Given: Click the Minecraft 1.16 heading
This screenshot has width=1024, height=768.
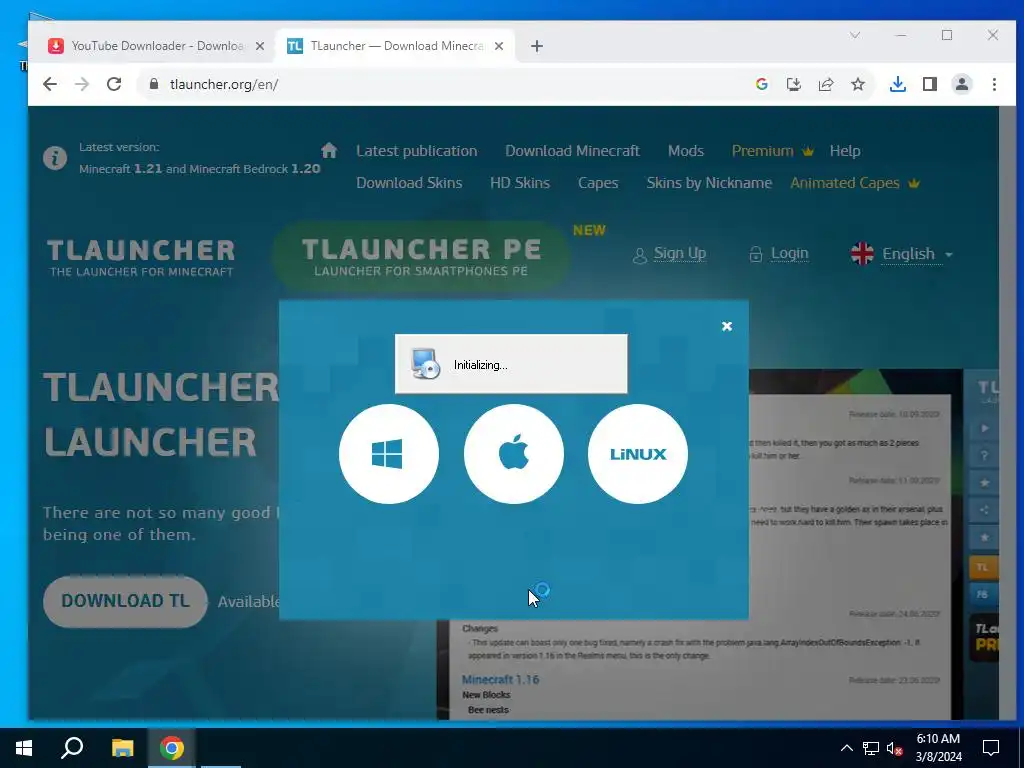Looking at the screenshot, I should [x=500, y=679].
